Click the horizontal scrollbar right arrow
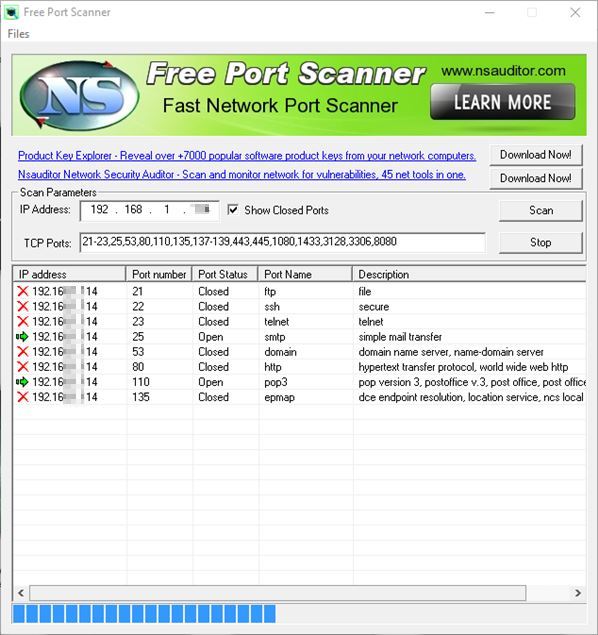Image resolution: width=598 pixels, height=635 pixels. [578, 593]
